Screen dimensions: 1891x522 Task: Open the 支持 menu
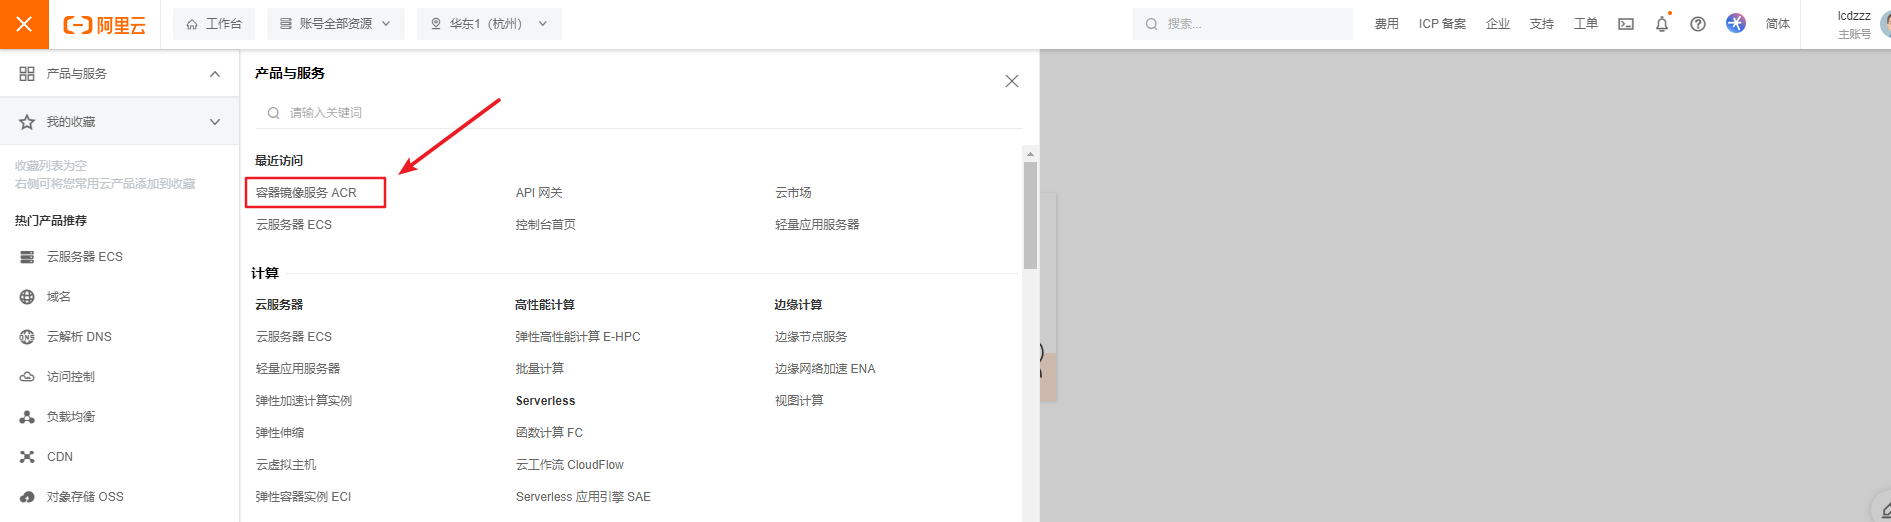click(1542, 24)
